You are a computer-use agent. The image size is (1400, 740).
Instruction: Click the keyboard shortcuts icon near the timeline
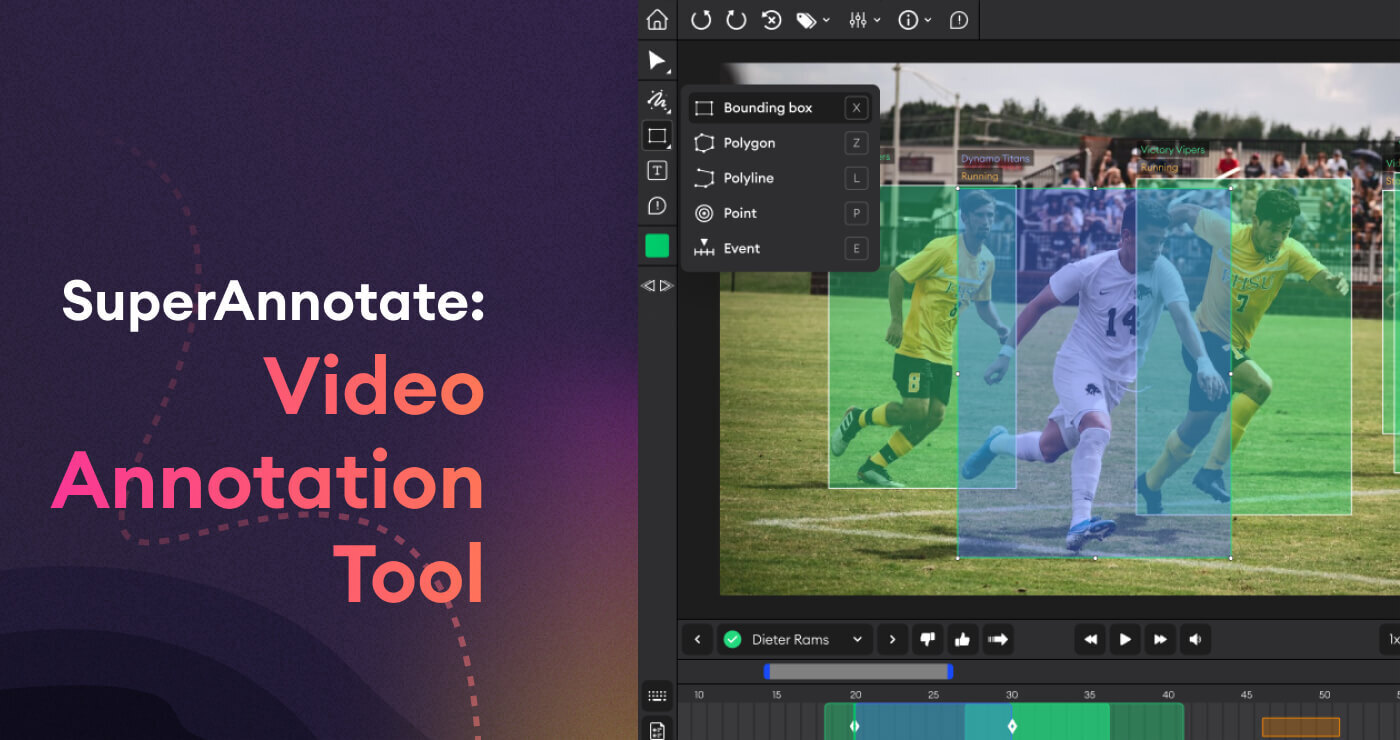tap(657, 694)
